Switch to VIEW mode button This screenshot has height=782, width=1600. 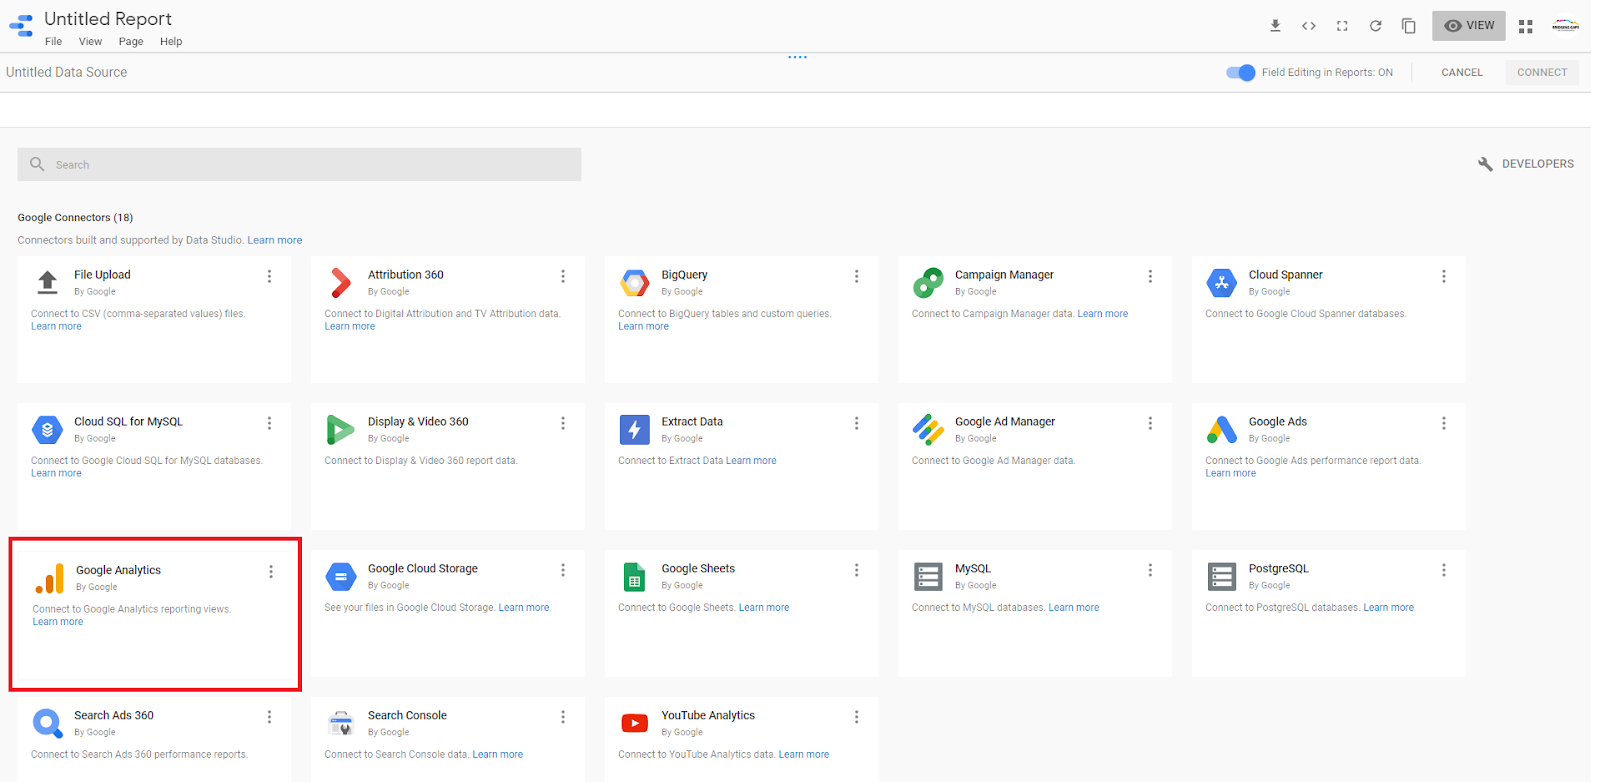coord(1469,26)
